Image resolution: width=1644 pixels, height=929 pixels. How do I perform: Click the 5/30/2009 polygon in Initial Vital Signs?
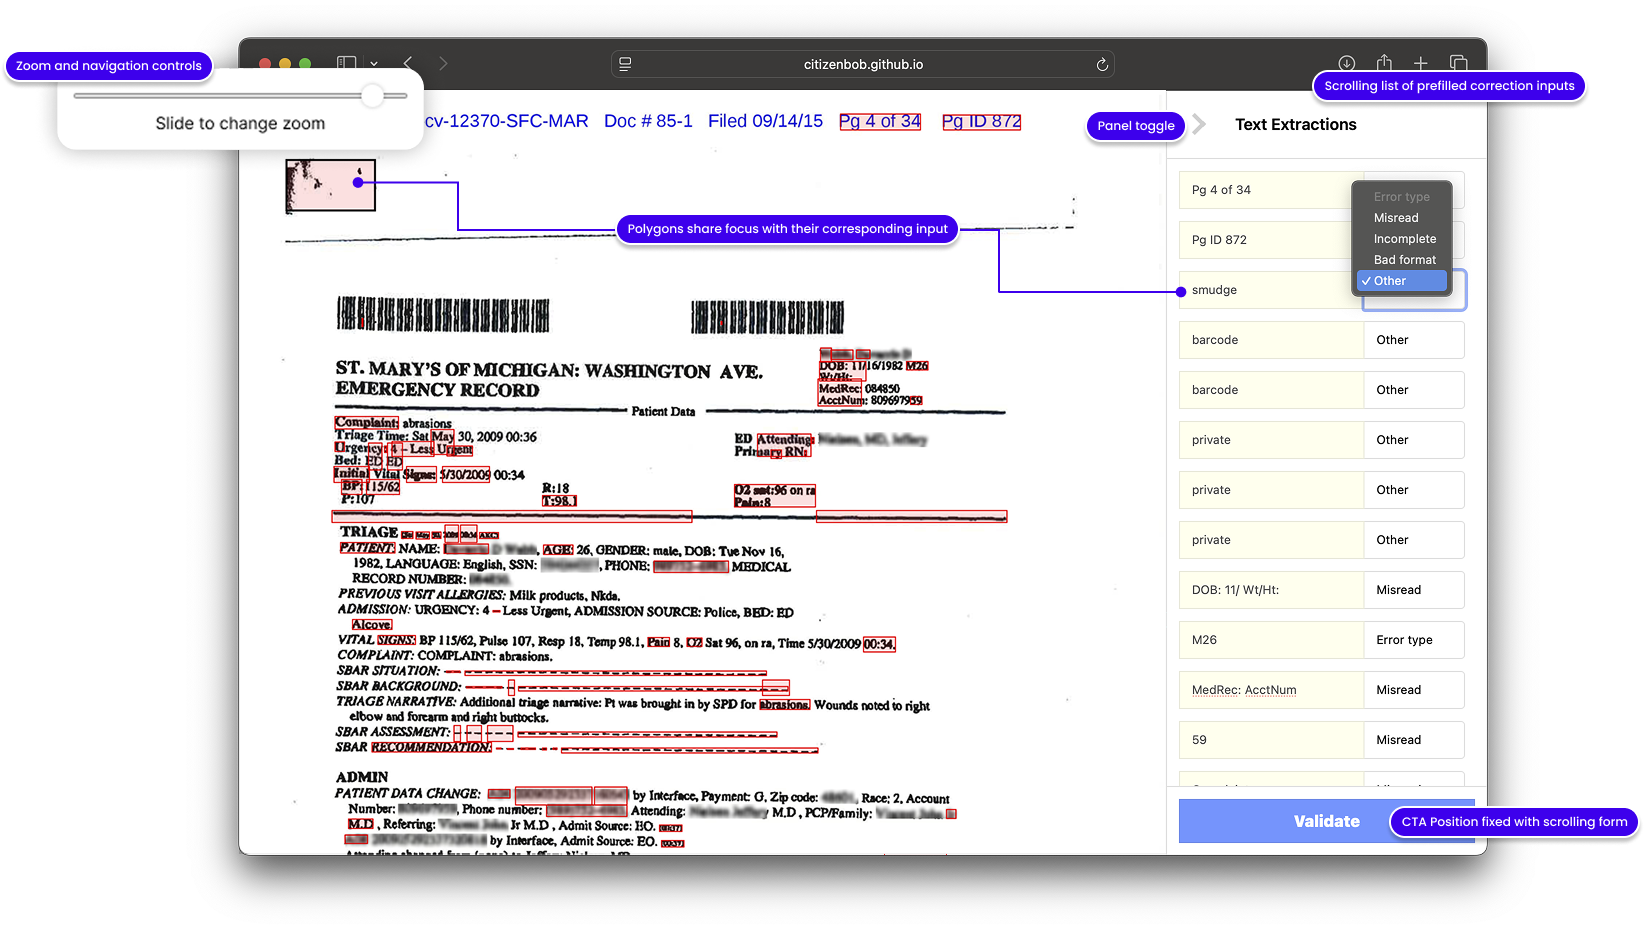465,475
